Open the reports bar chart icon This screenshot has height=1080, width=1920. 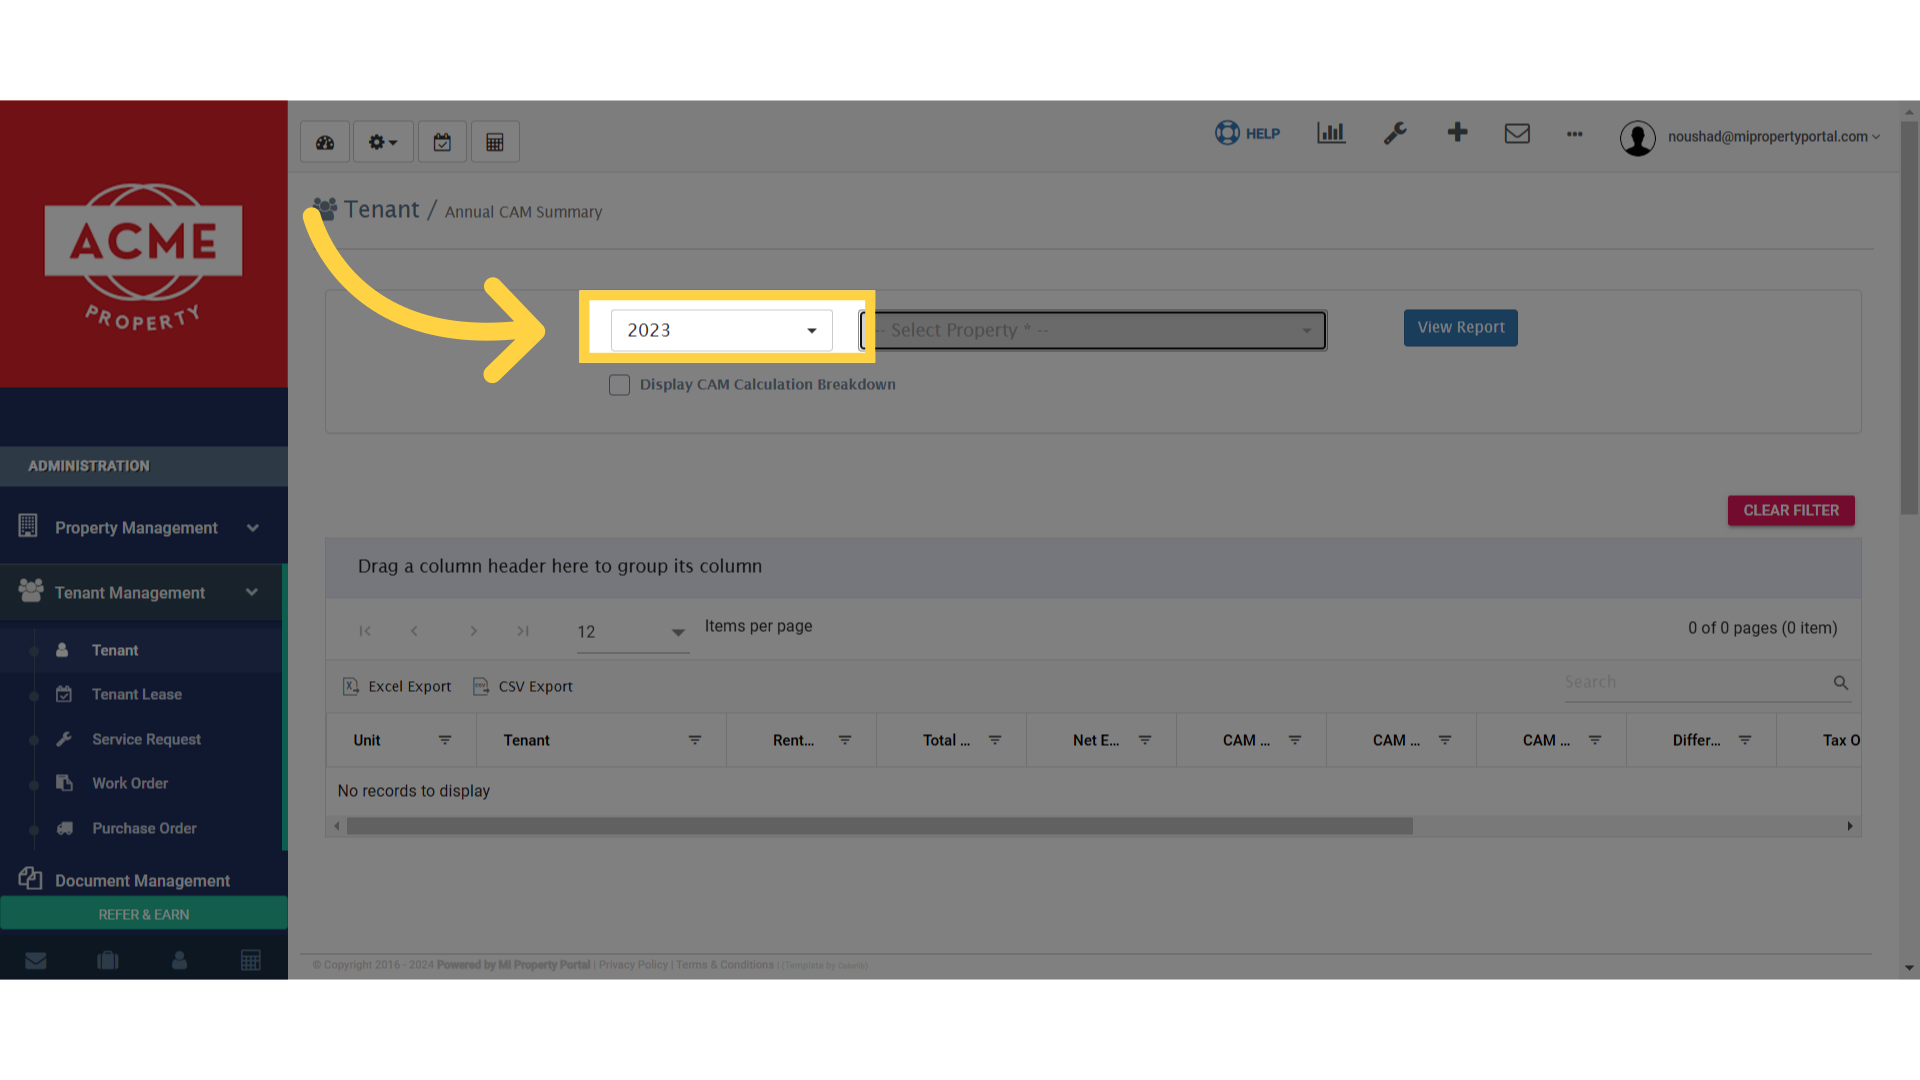coord(1331,133)
